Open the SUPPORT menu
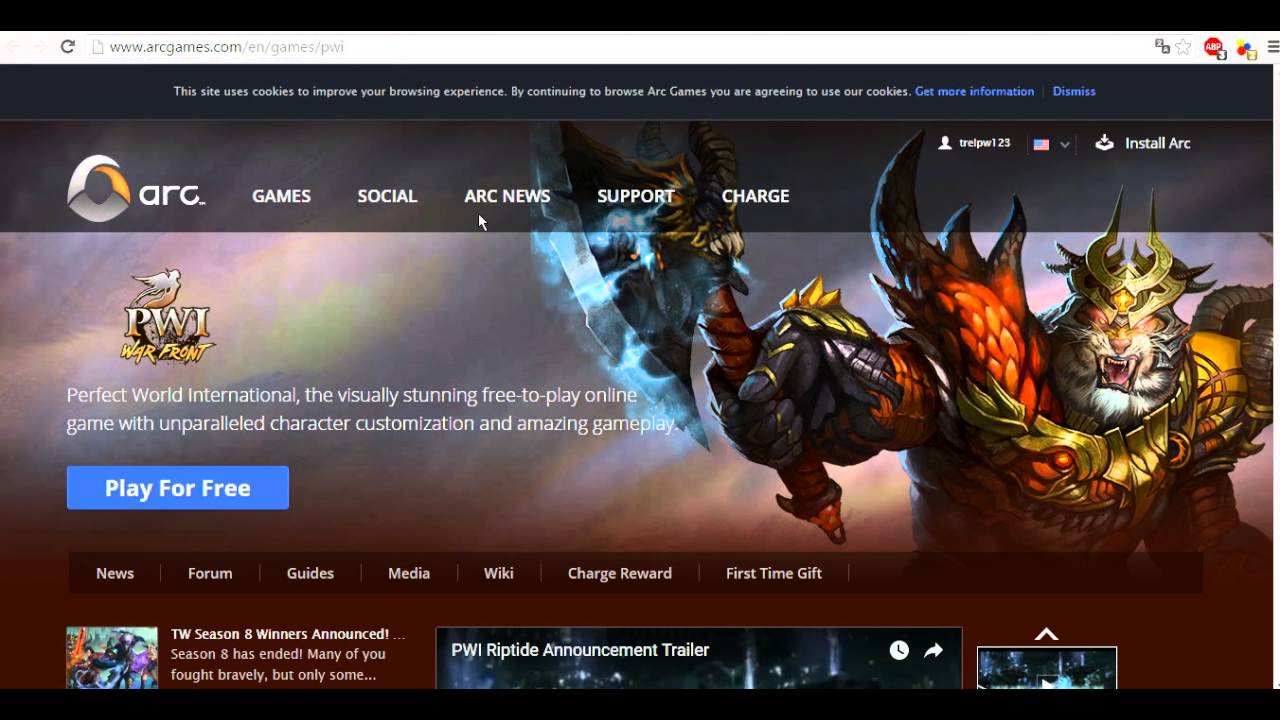 tap(636, 196)
